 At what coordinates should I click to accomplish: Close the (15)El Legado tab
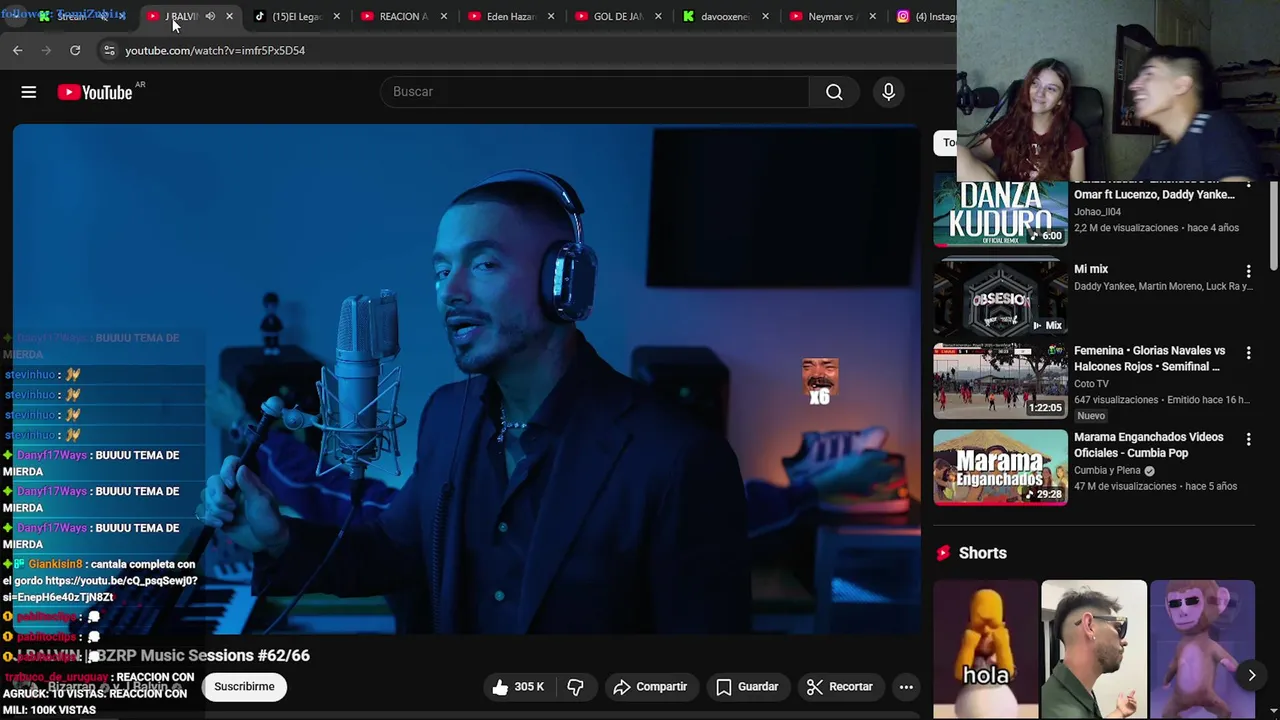[336, 16]
